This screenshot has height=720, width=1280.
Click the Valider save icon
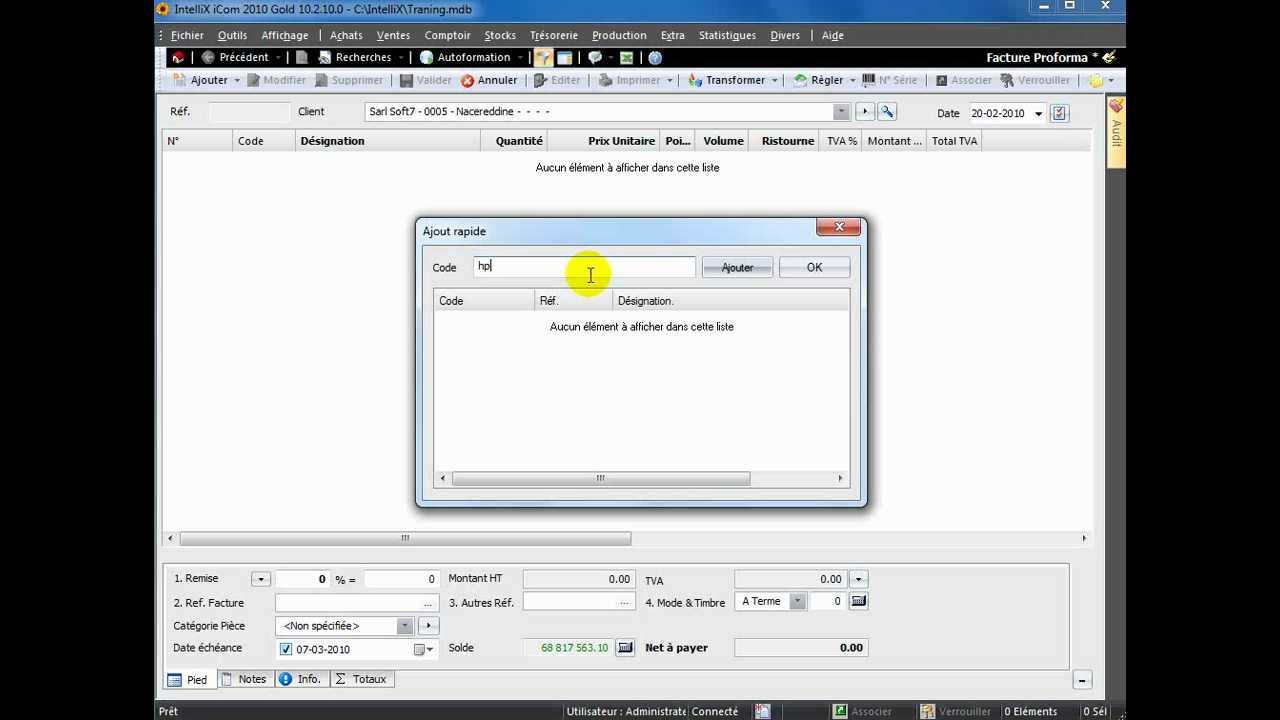[x=406, y=80]
